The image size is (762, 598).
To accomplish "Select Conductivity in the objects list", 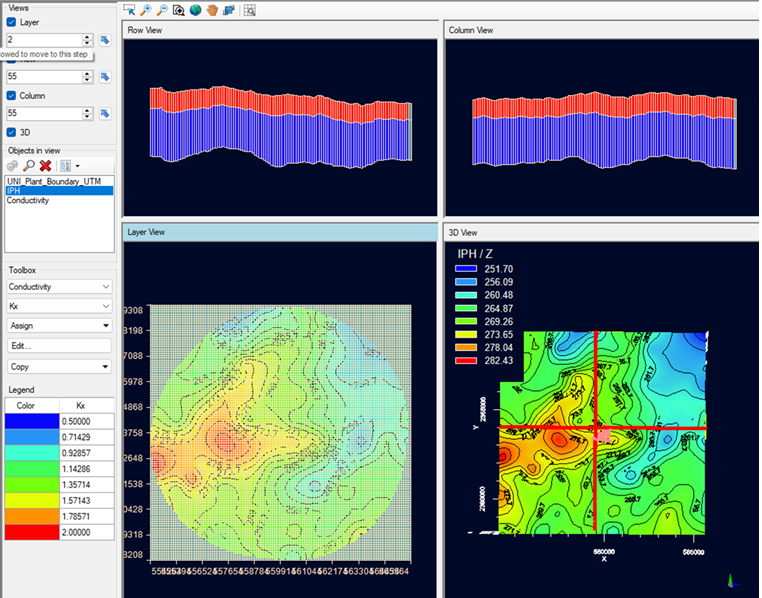I will [x=28, y=200].
